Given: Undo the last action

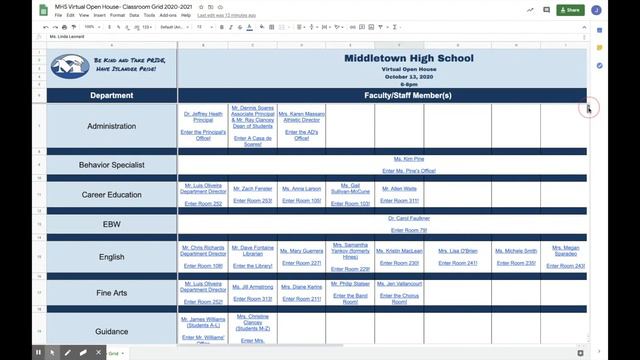Looking at the screenshot, I should (46, 27).
